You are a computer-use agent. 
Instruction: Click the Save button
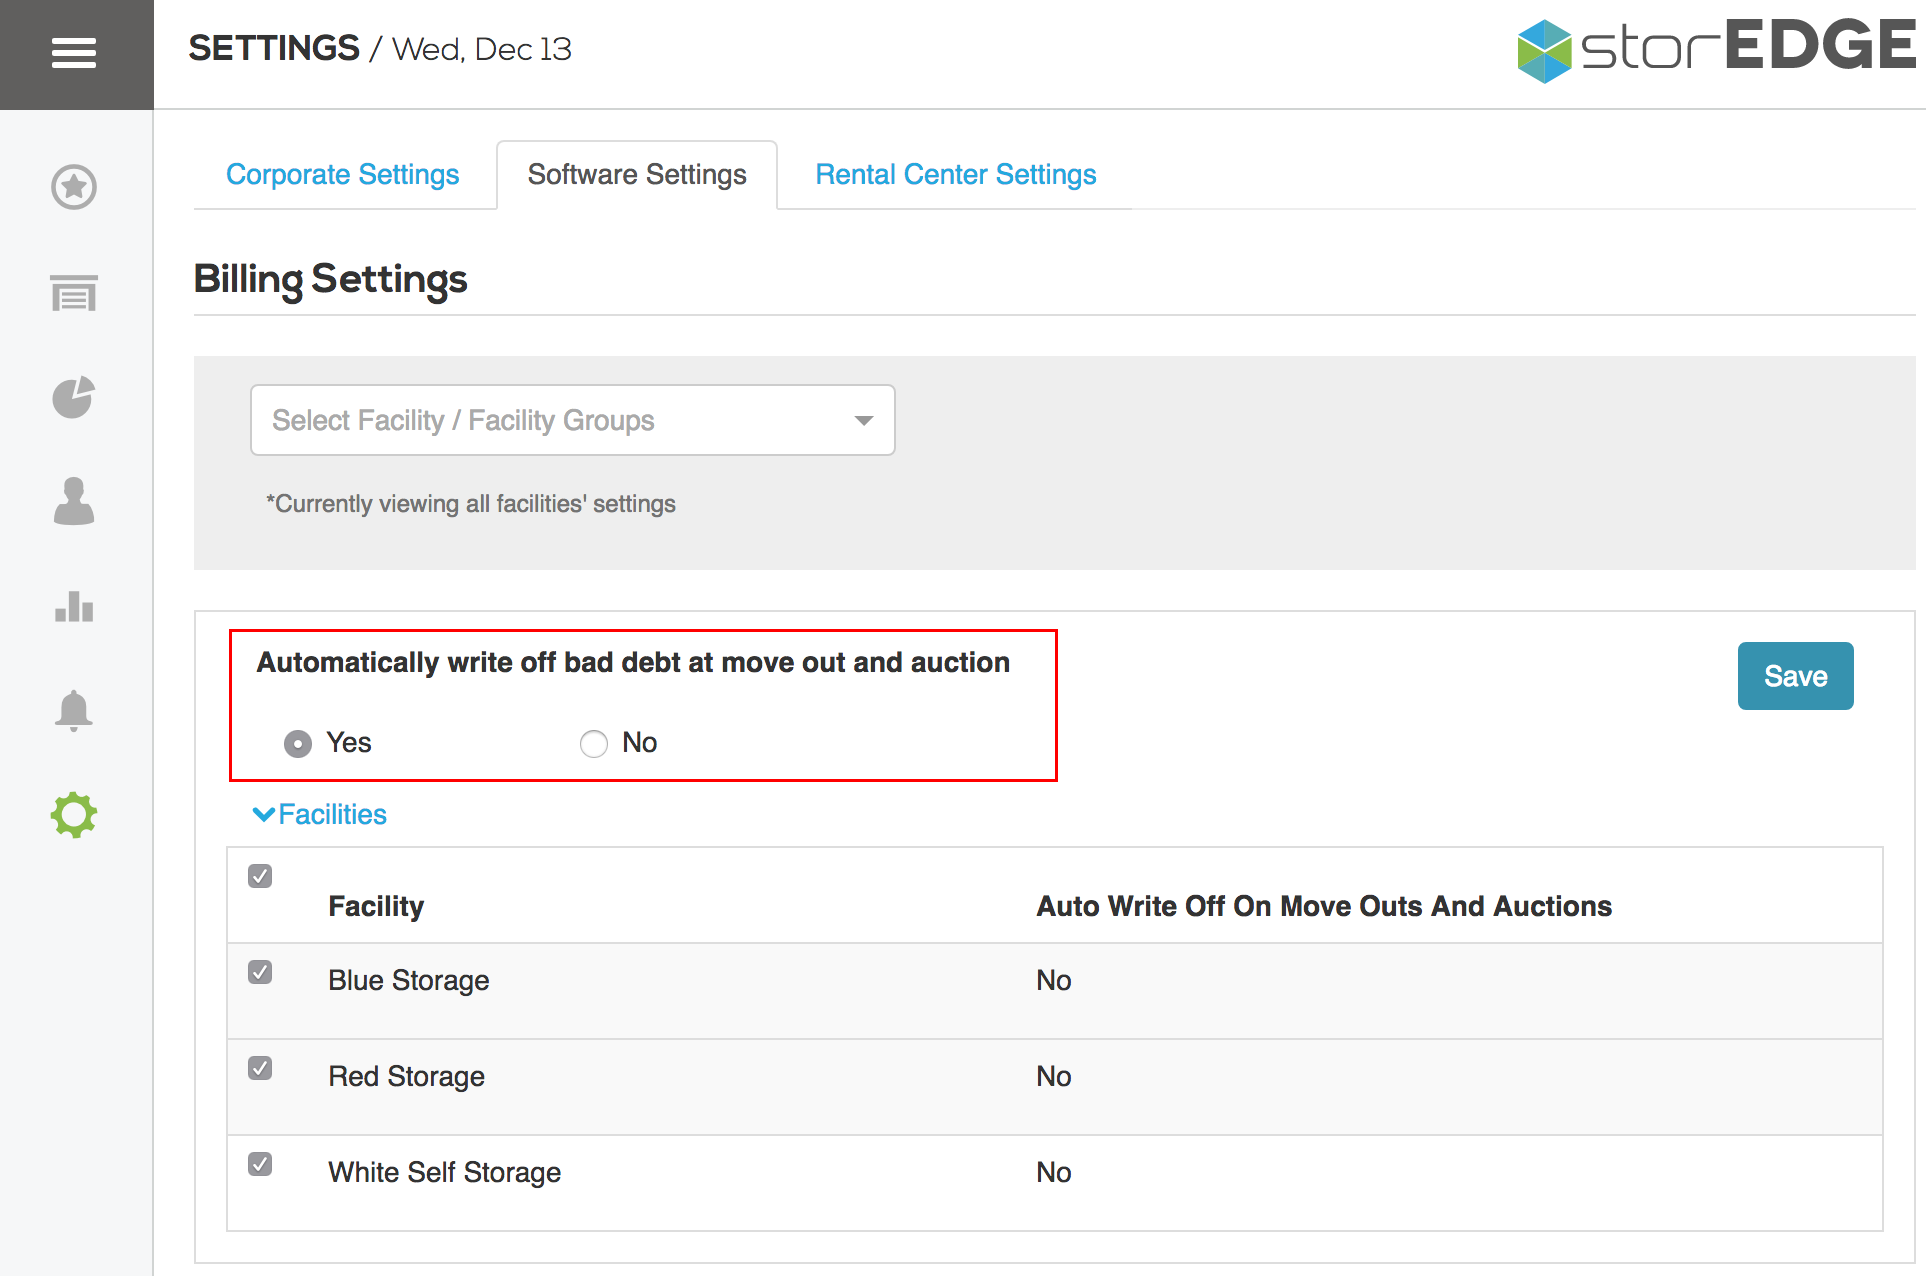click(x=1795, y=676)
